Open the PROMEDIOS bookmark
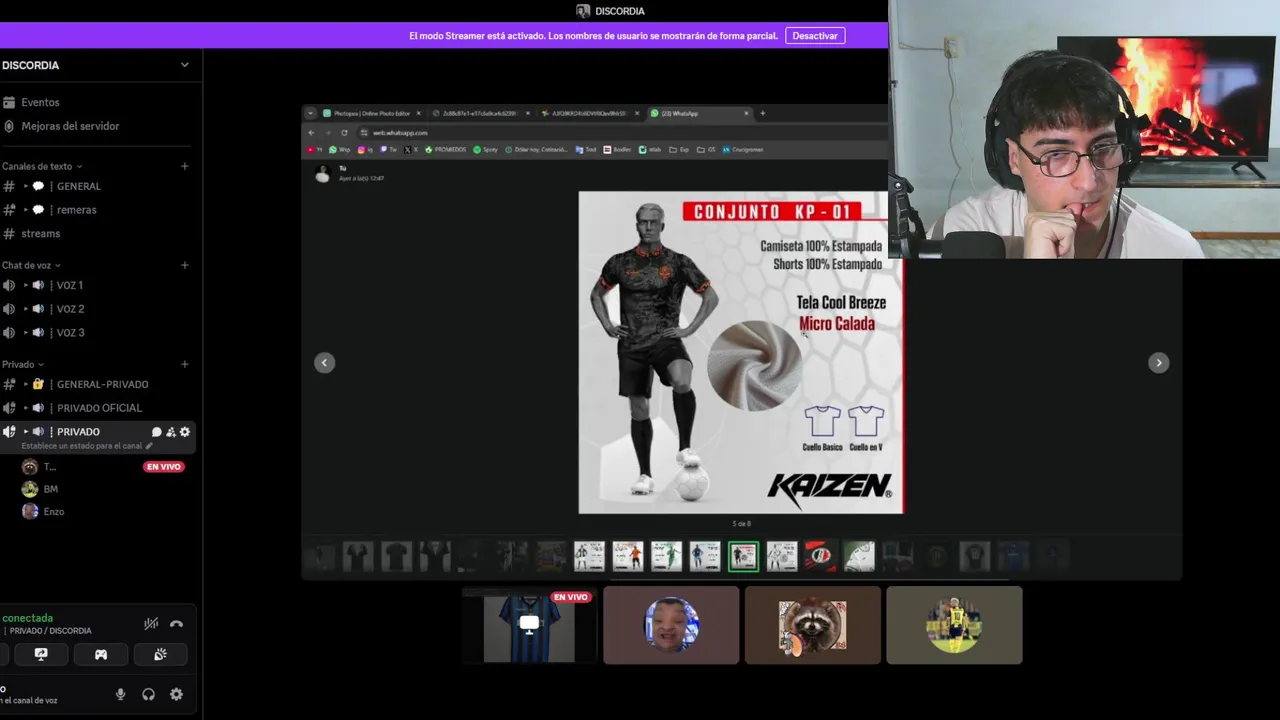The width and height of the screenshot is (1280, 720). (446, 149)
